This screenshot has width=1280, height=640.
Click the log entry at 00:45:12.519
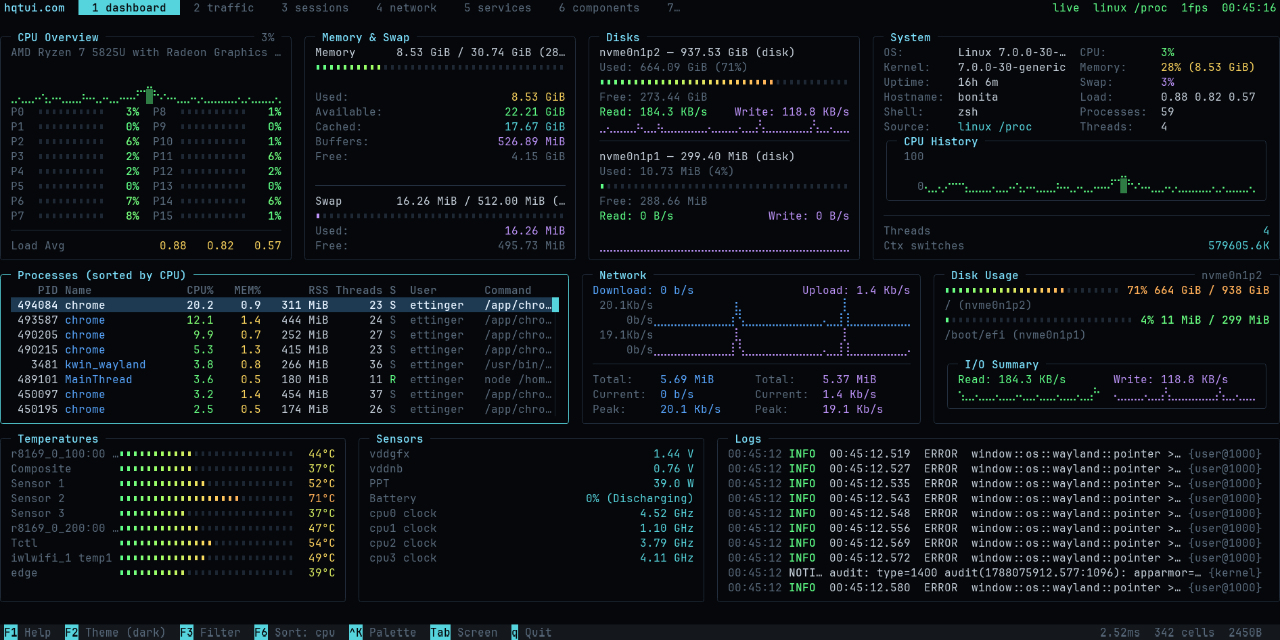(995, 454)
